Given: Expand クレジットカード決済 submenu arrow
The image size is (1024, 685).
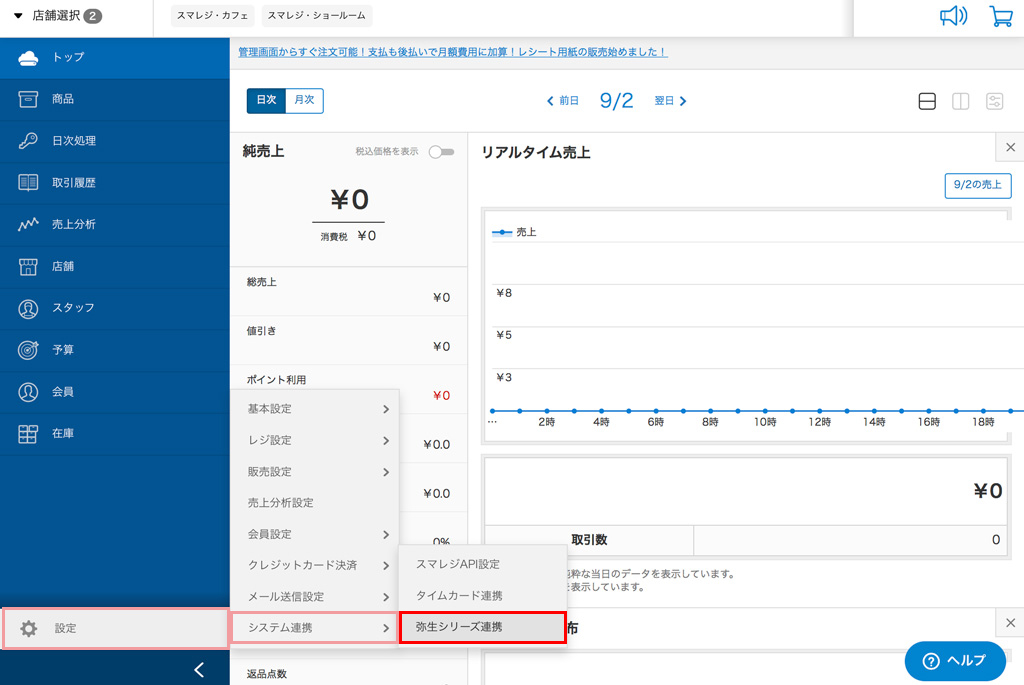Looking at the screenshot, I should pyautogui.click(x=386, y=566).
